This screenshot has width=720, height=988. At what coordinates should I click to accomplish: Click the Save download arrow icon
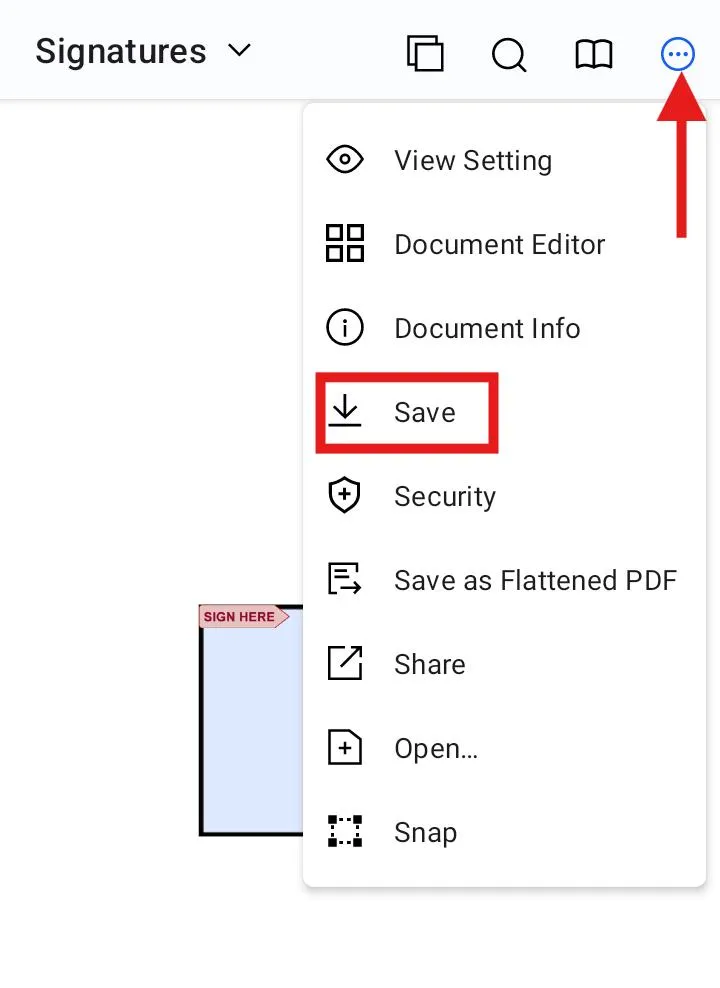pyautogui.click(x=346, y=412)
